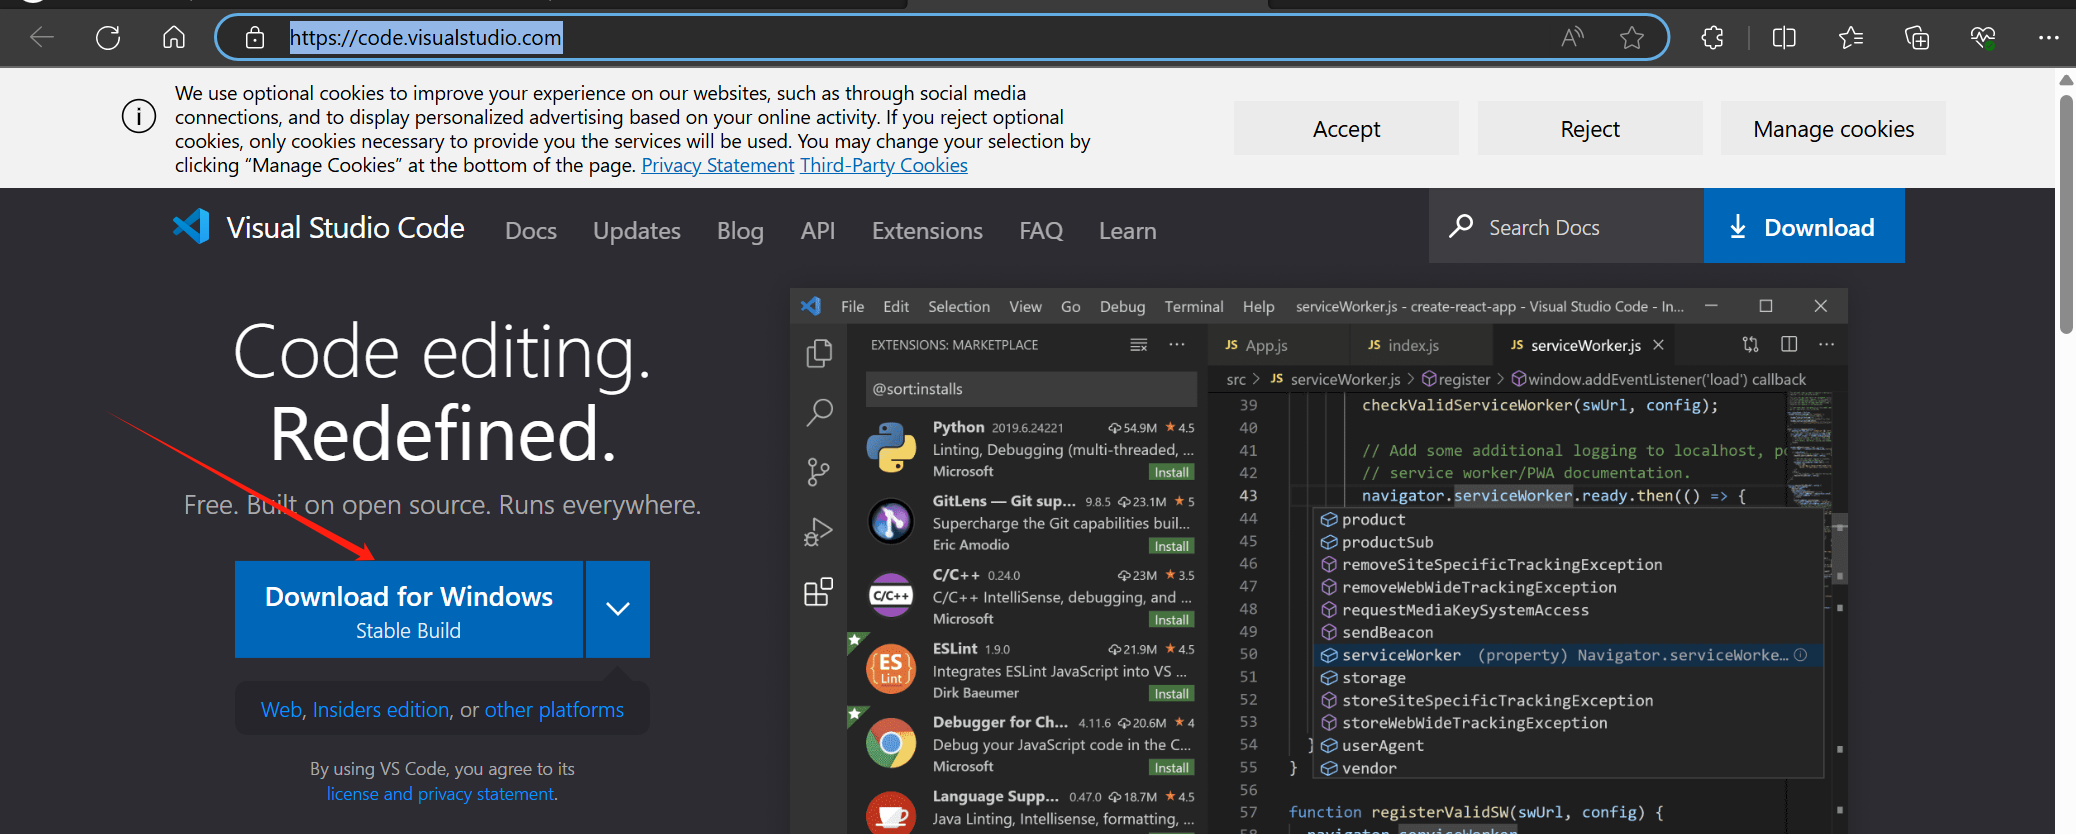Screen dimensions: 2076x834
Task: Click the serviceWorker.js tab in screenshot
Action: click(1585, 345)
